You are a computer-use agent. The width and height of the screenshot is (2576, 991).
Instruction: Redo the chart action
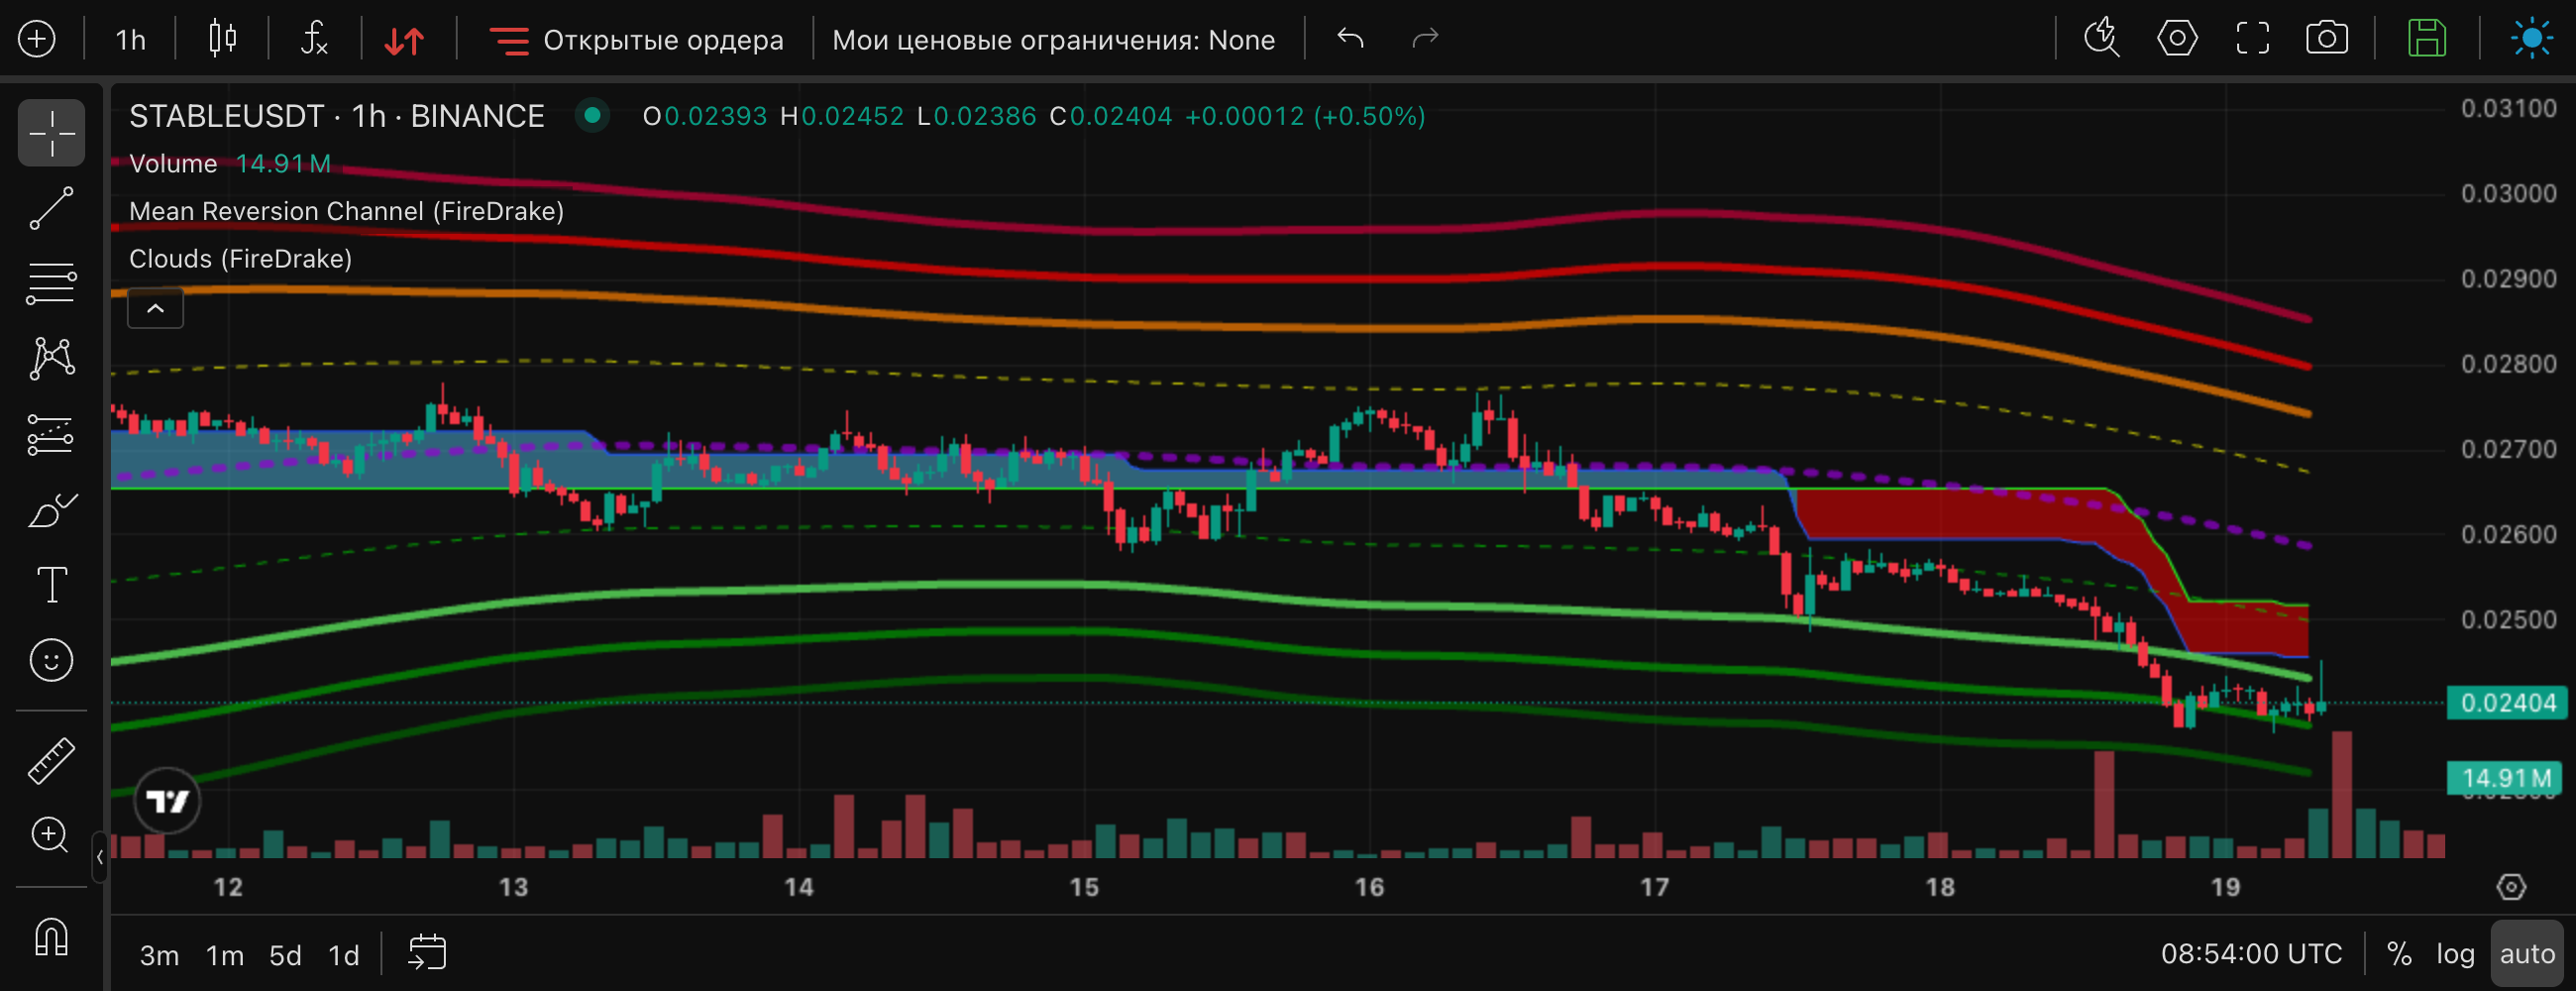click(x=1424, y=38)
